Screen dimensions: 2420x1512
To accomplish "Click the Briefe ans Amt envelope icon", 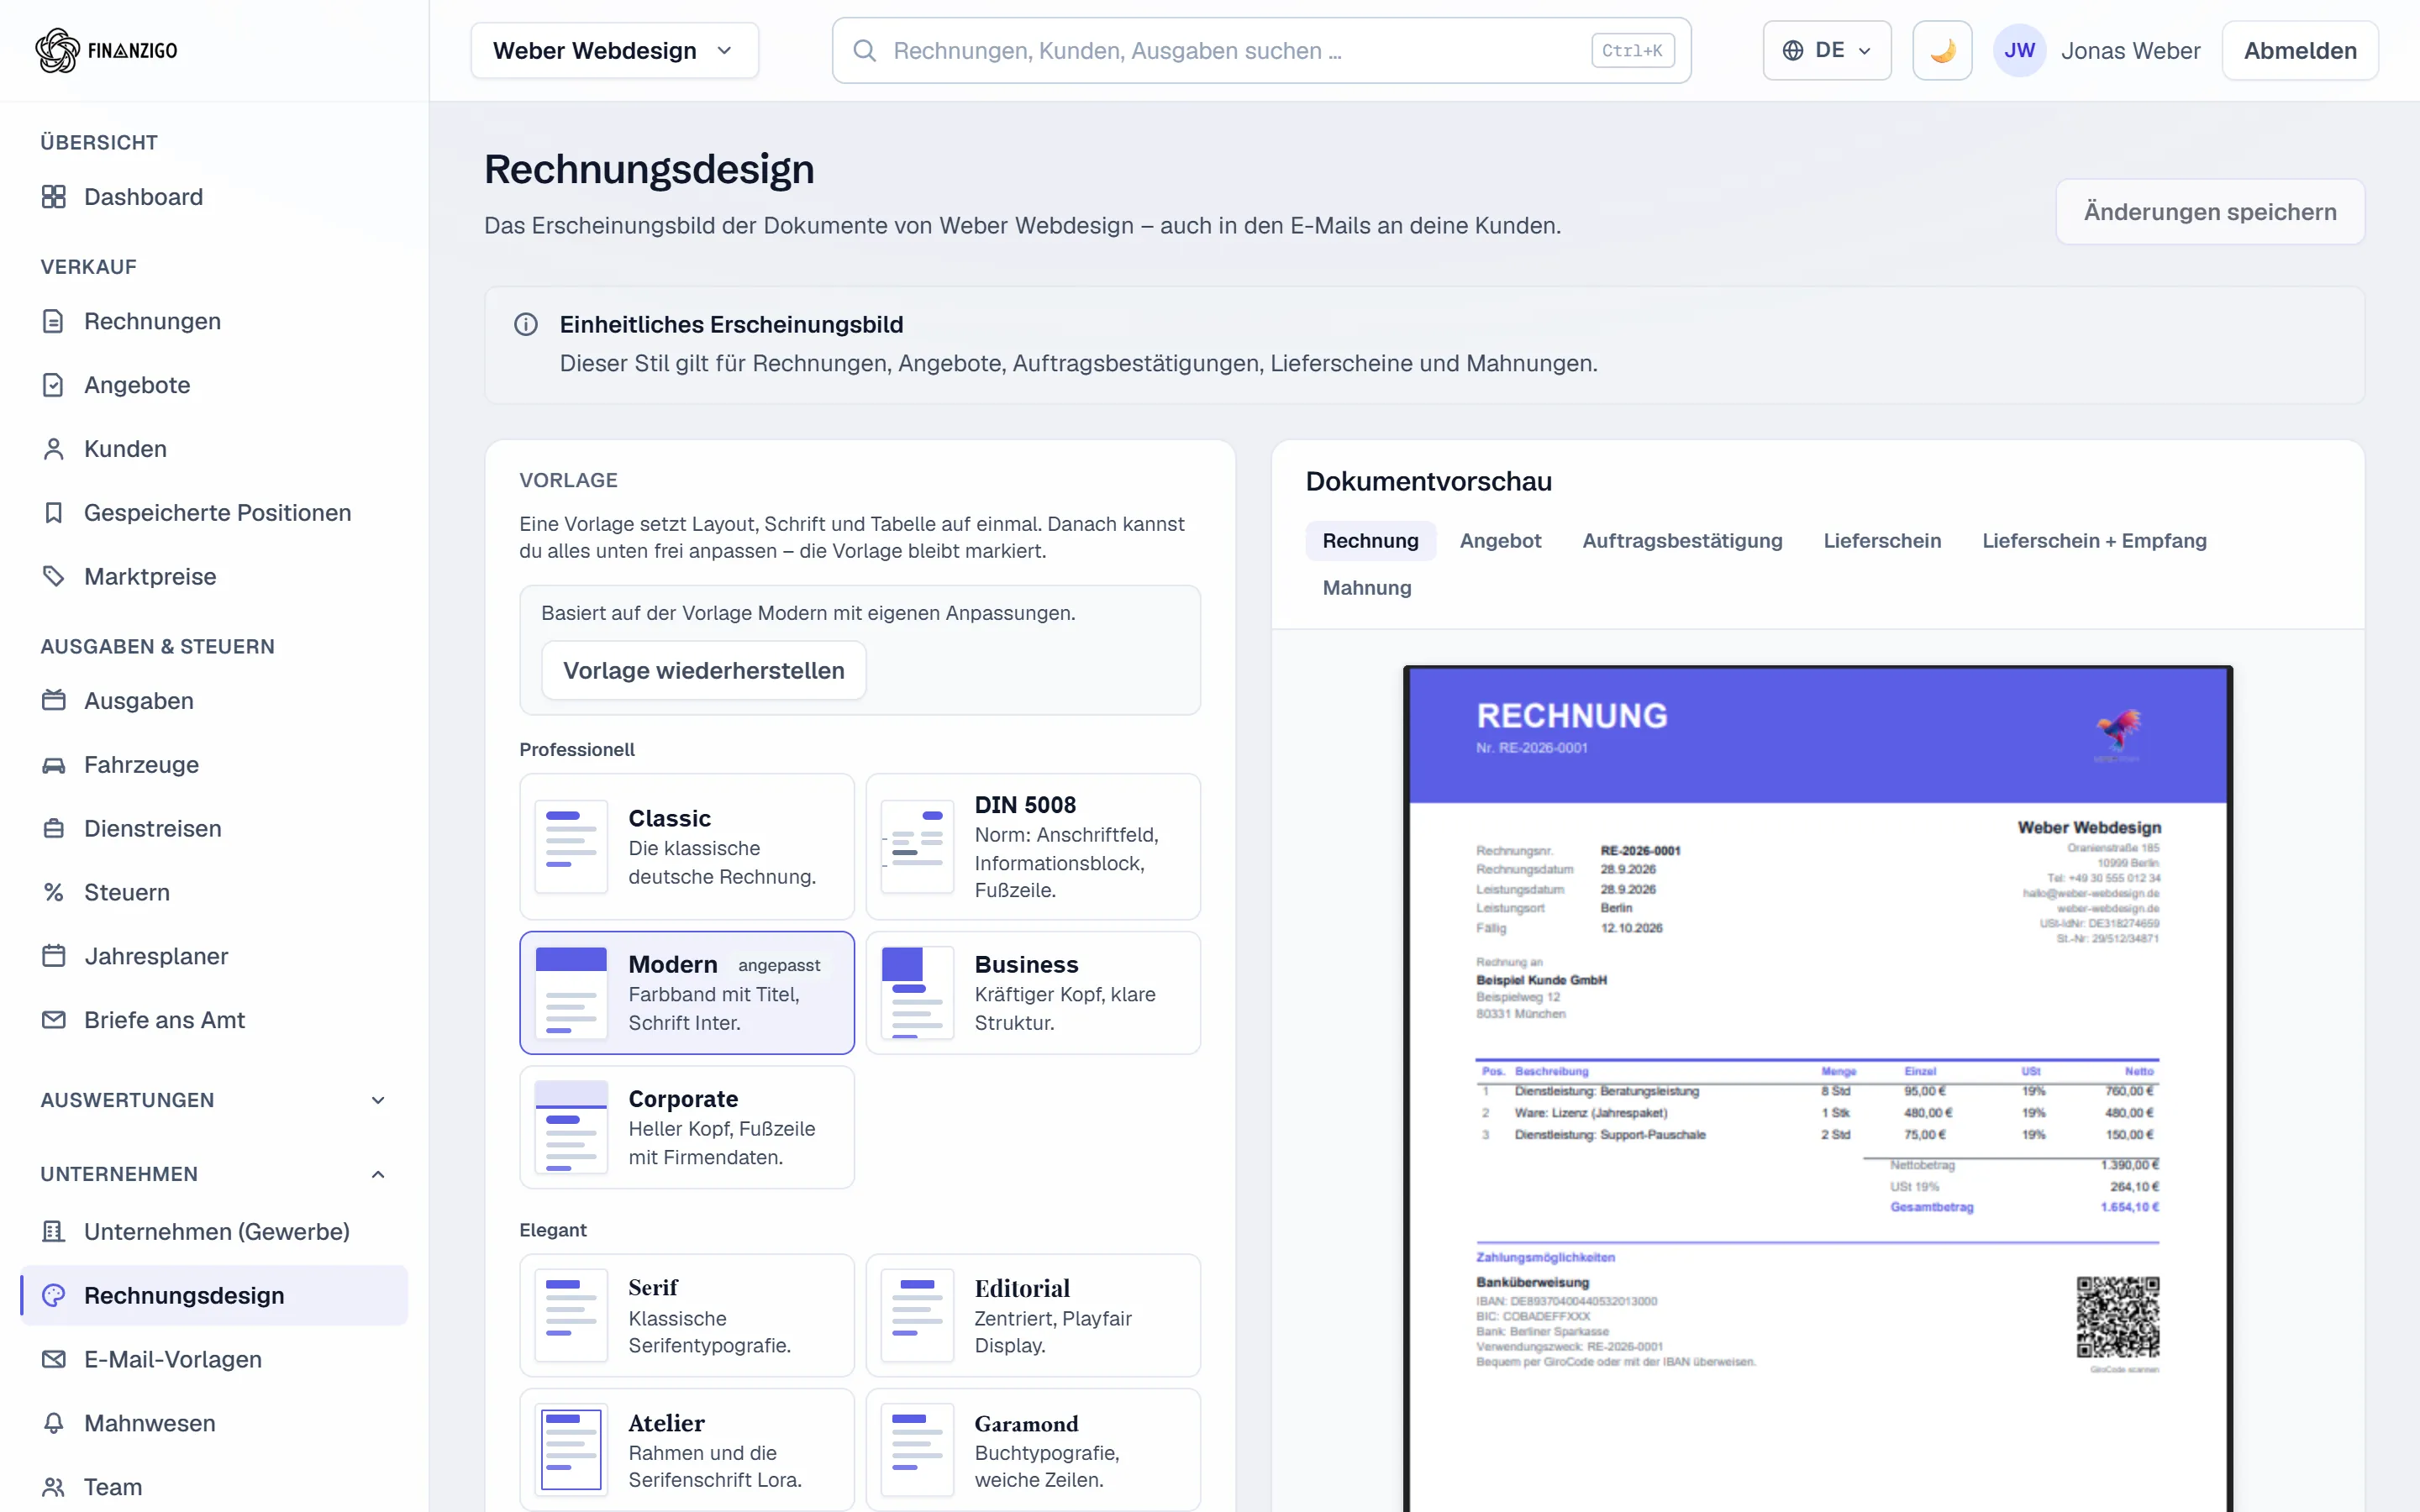I will click(54, 1021).
